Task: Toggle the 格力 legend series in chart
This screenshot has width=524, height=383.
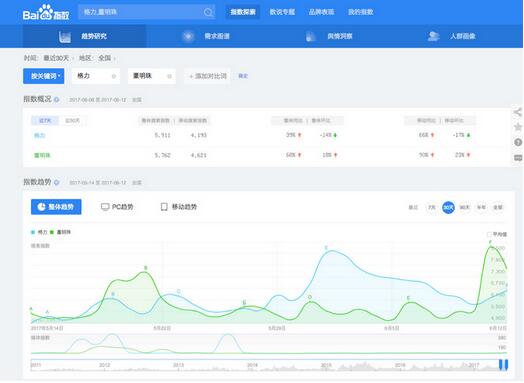Action: pos(39,232)
